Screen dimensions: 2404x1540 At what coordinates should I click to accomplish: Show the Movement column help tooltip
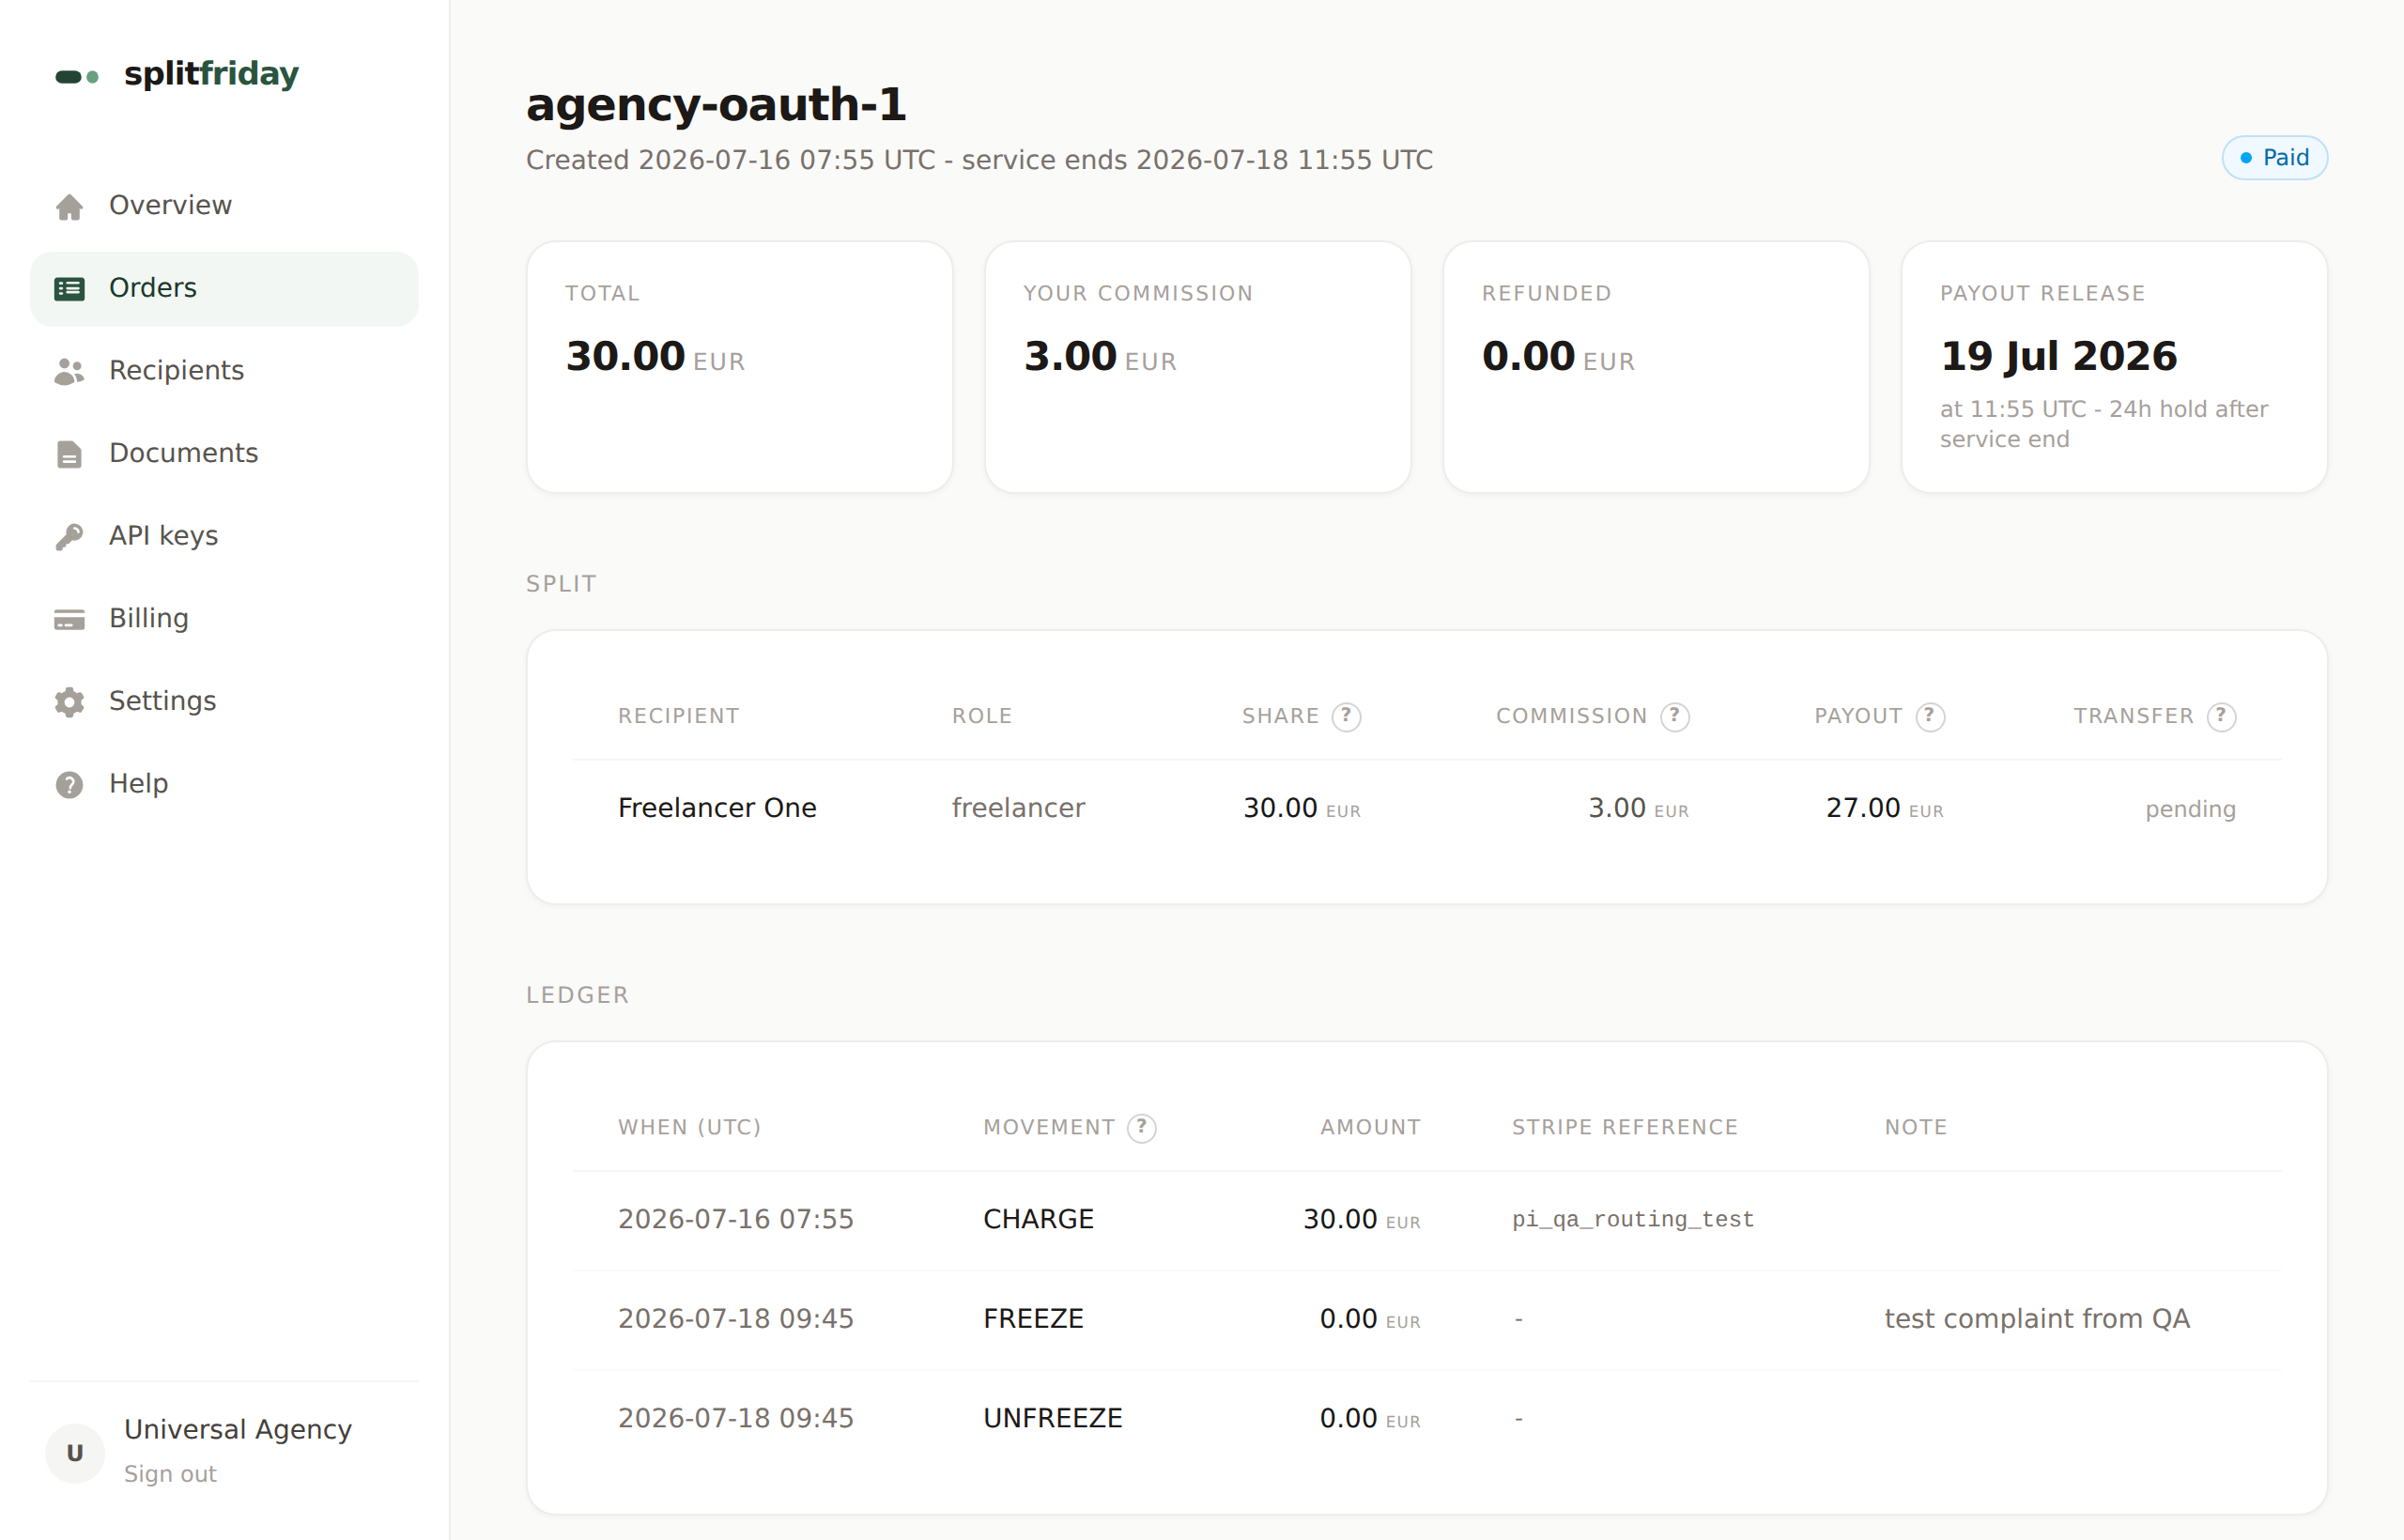[x=1141, y=1127]
